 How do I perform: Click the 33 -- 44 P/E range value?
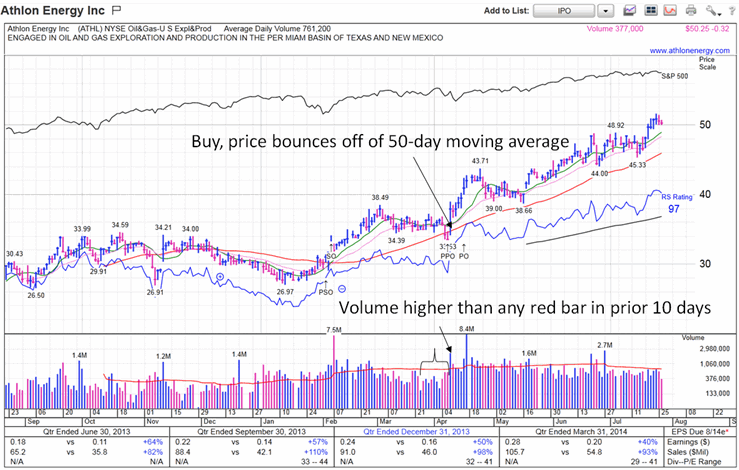[x=314, y=462]
